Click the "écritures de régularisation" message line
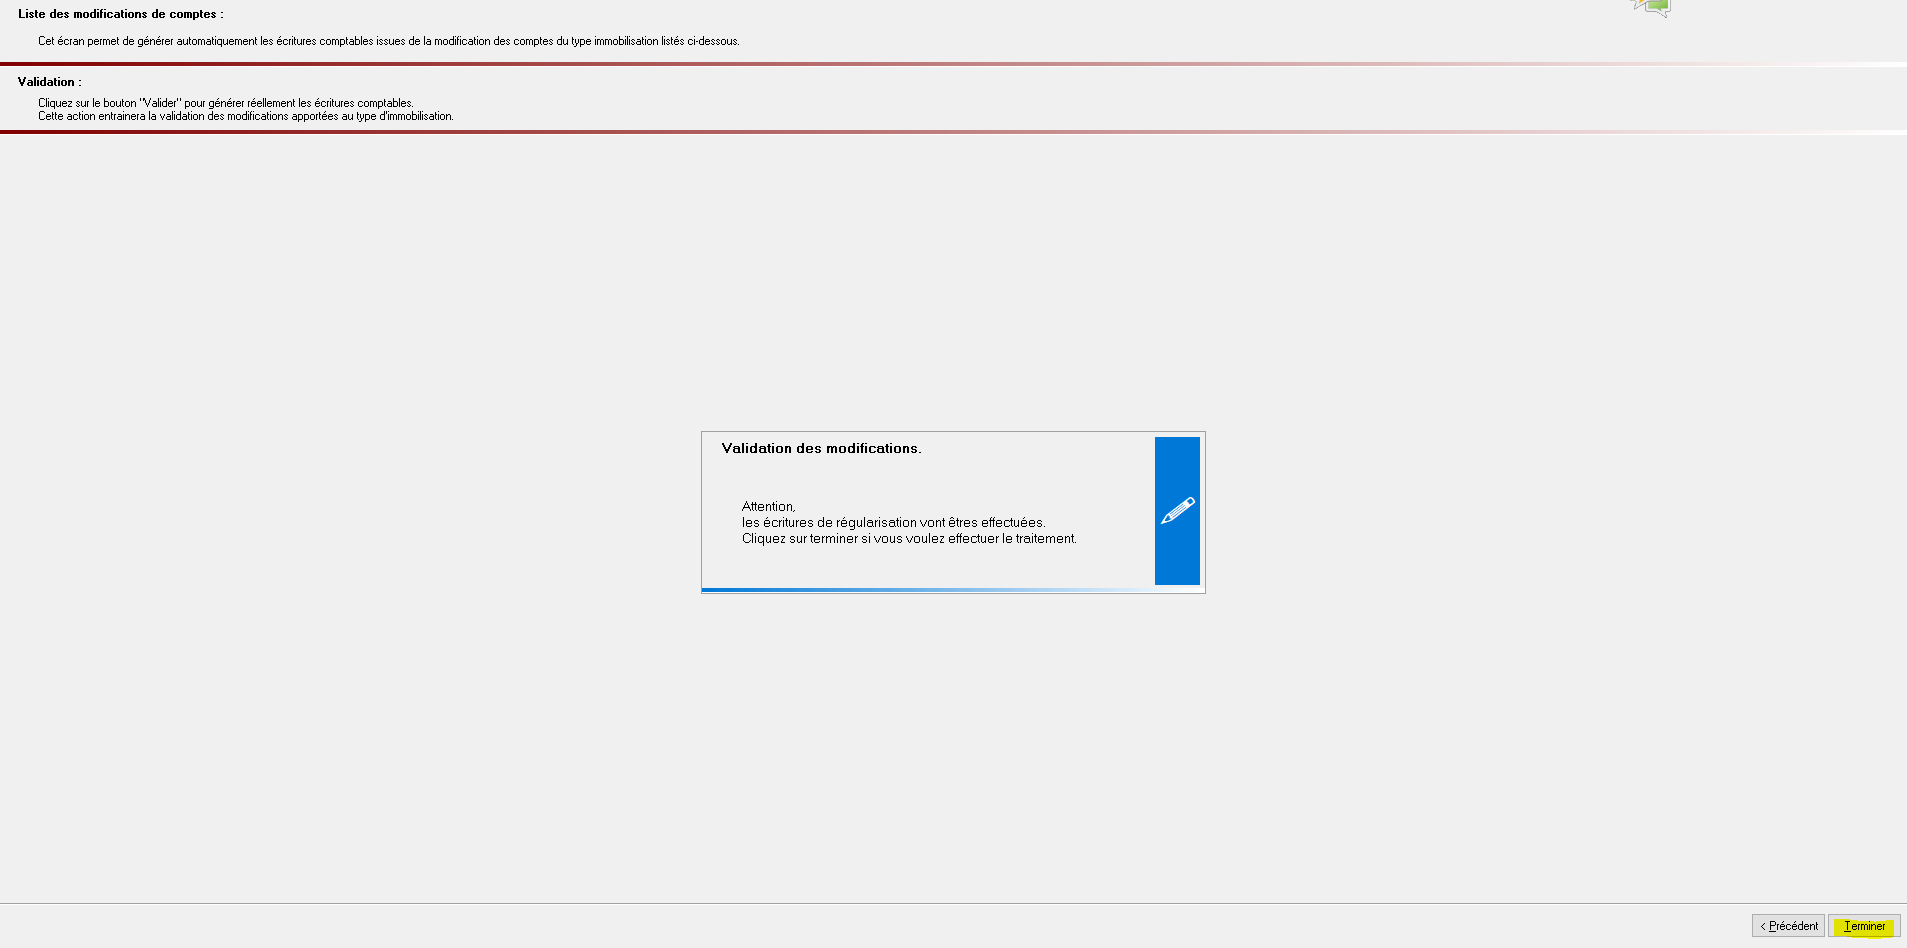Image resolution: width=1907 pixels, height=948 pixels. pyautogui.click(x=892, y=522)
